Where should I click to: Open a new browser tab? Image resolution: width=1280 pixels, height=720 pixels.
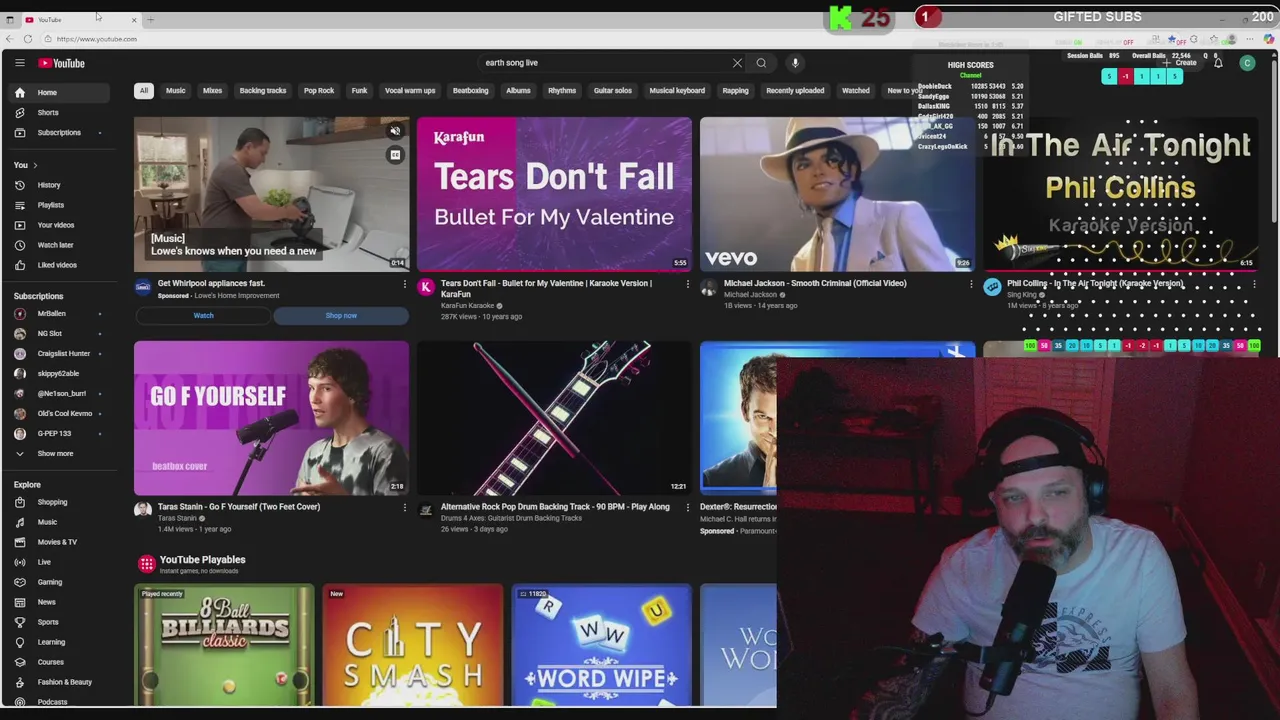pos(151,19)
